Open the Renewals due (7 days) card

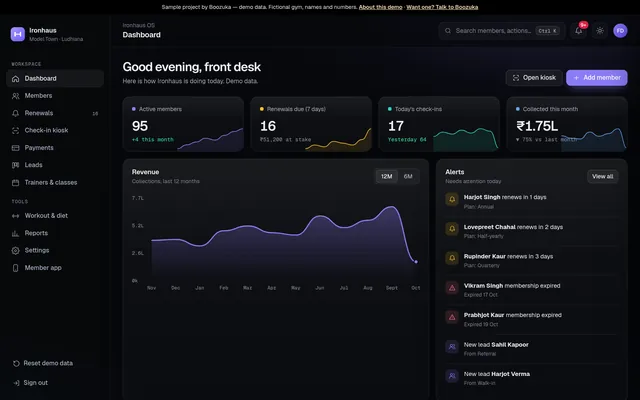(x=311, y=124)
